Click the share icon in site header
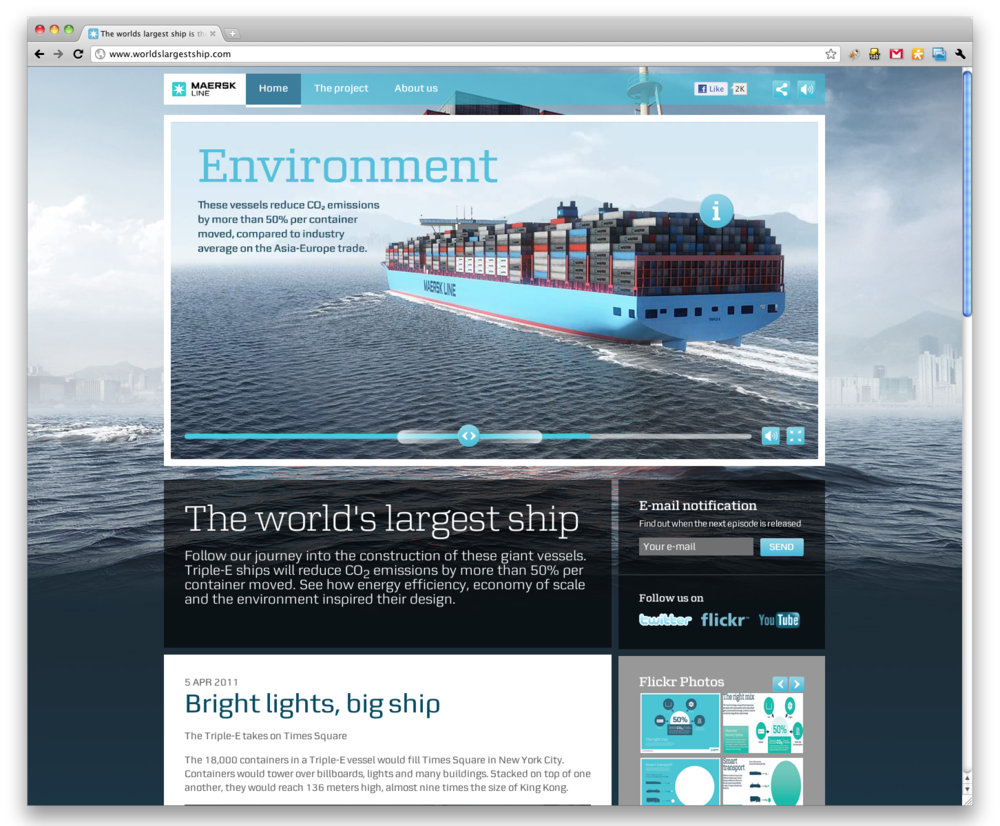1000x826 pixels. (781, 89)
